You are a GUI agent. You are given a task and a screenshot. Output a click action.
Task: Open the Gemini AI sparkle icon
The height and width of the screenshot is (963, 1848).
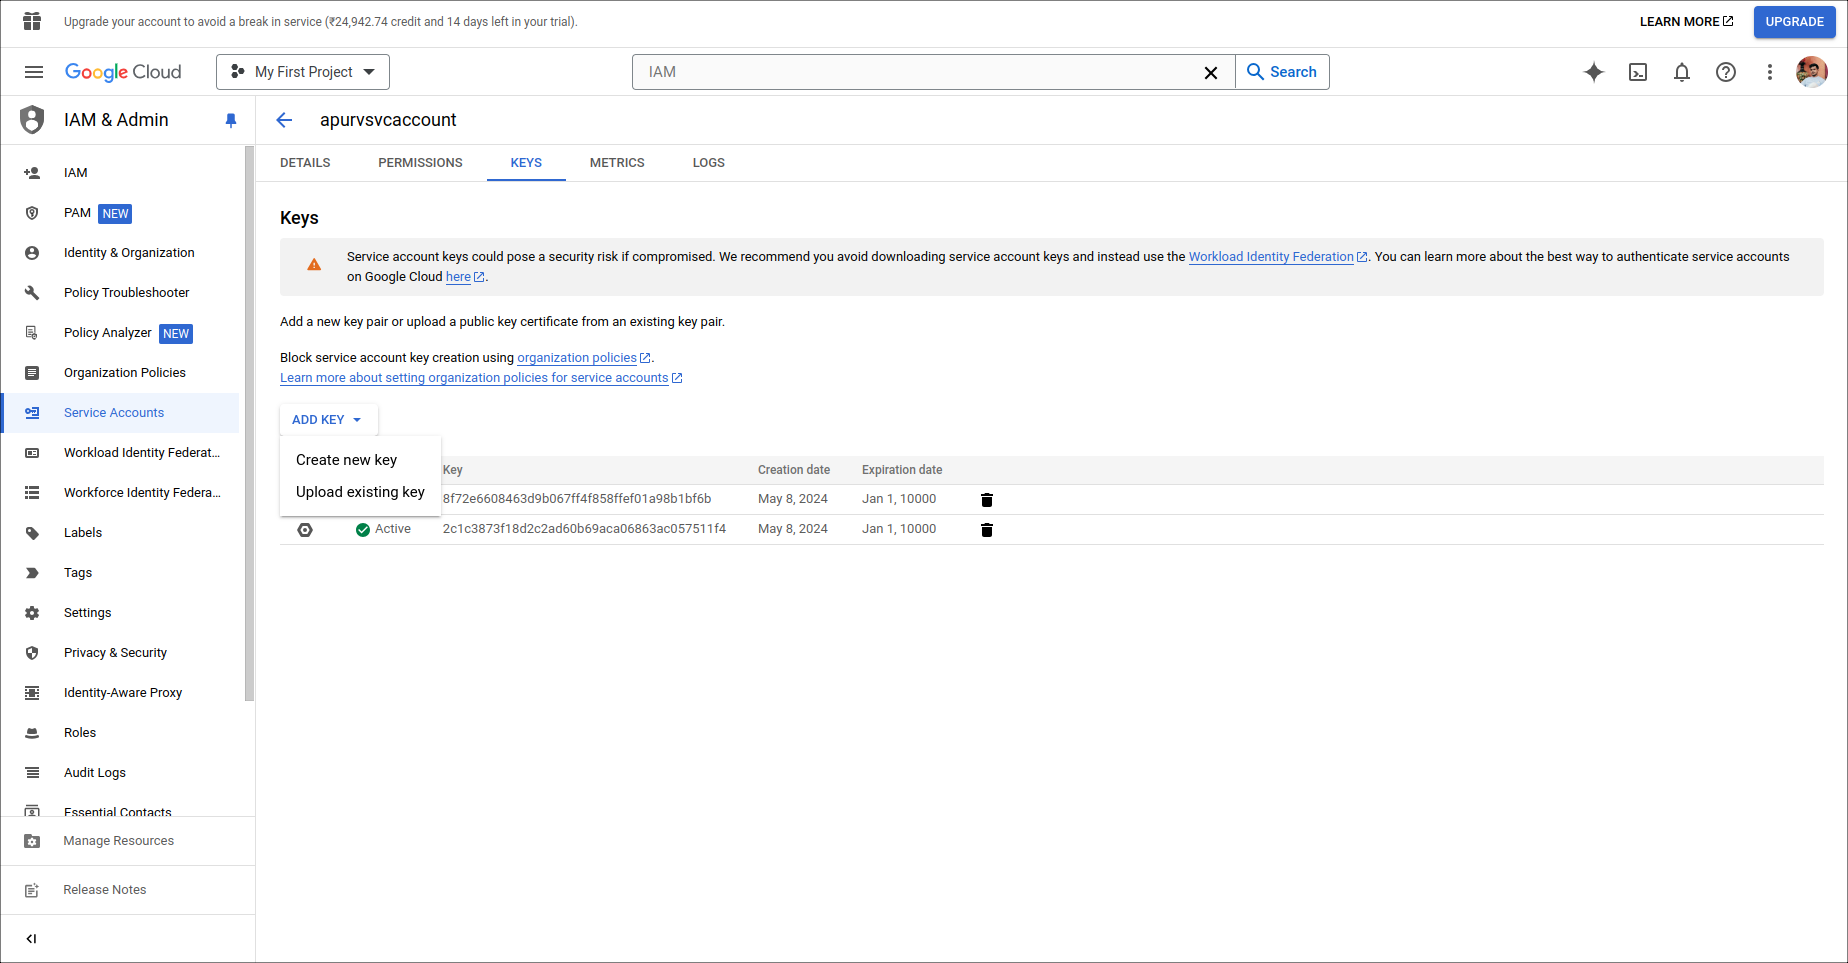(1594, 72)
